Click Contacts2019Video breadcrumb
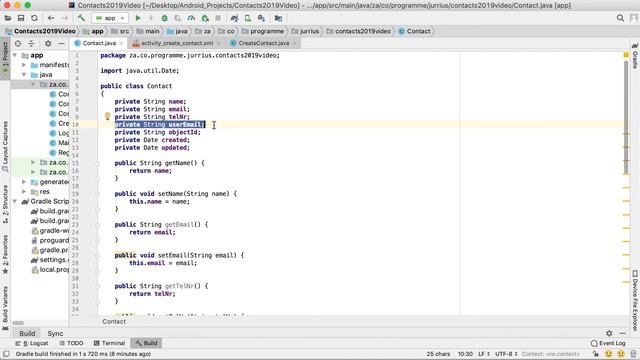640x360 pixels. pyautogui.click(x=41, y=31)
